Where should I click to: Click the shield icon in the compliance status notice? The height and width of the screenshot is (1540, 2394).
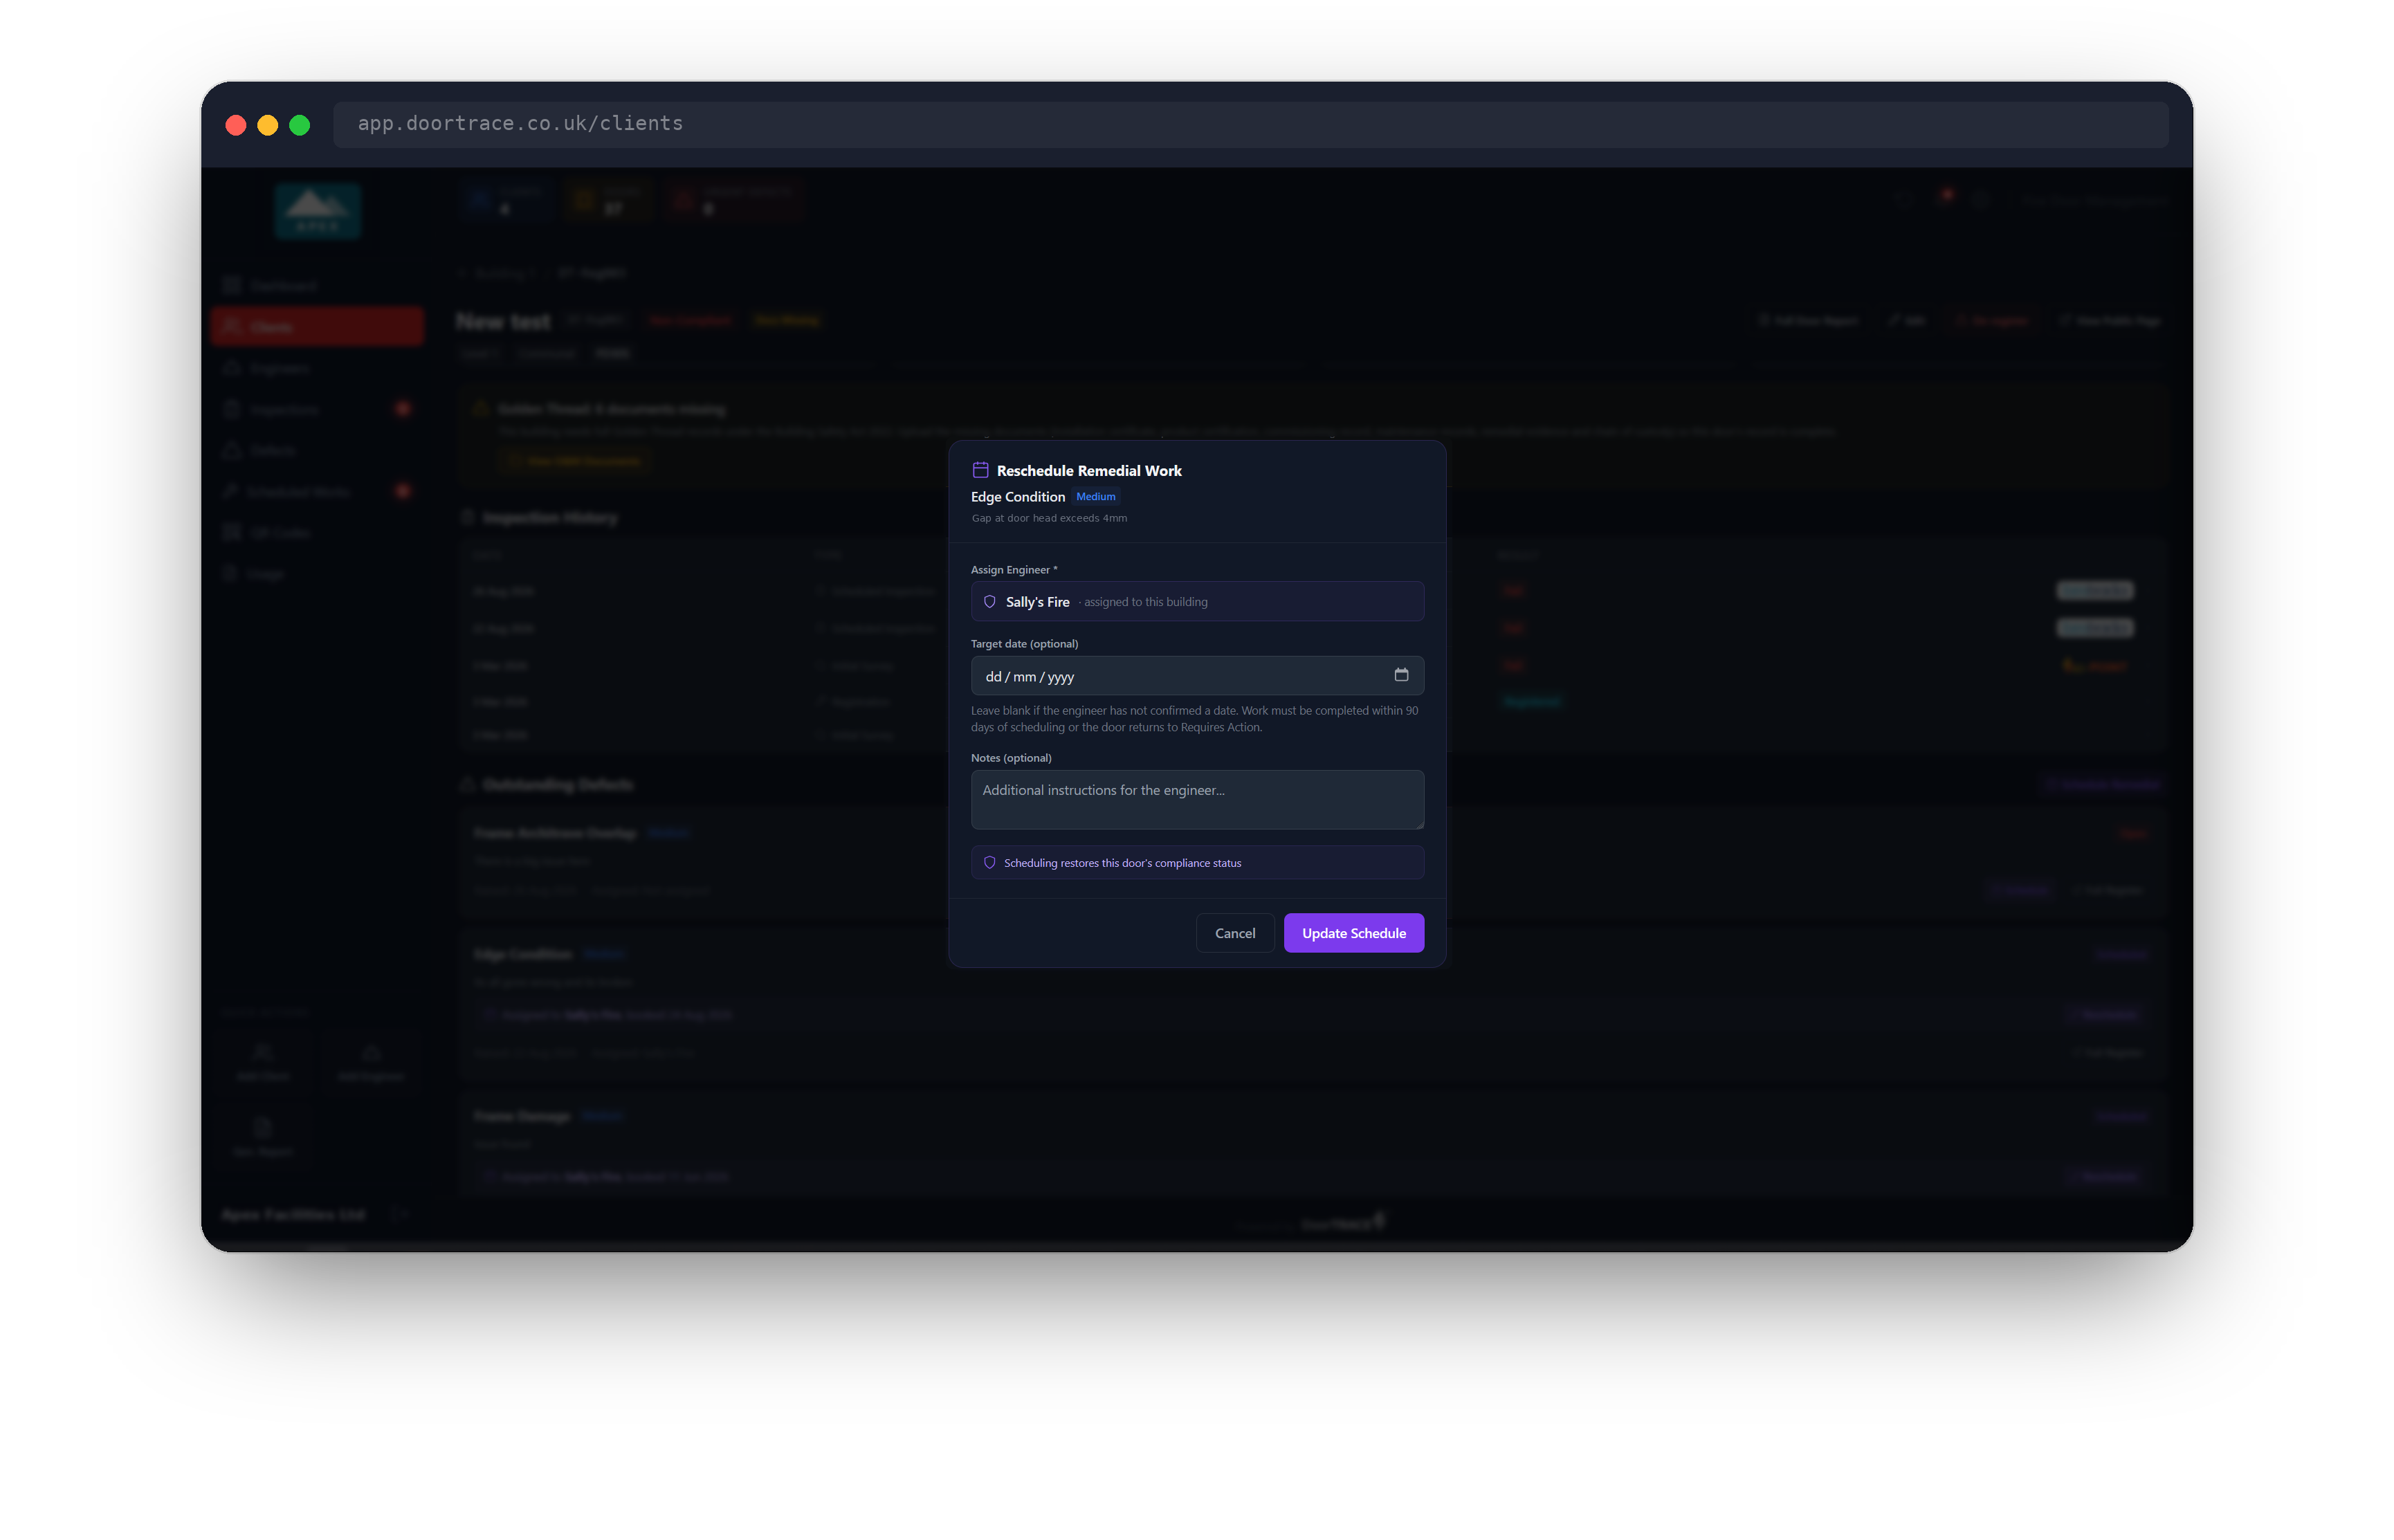coord(989,862)
